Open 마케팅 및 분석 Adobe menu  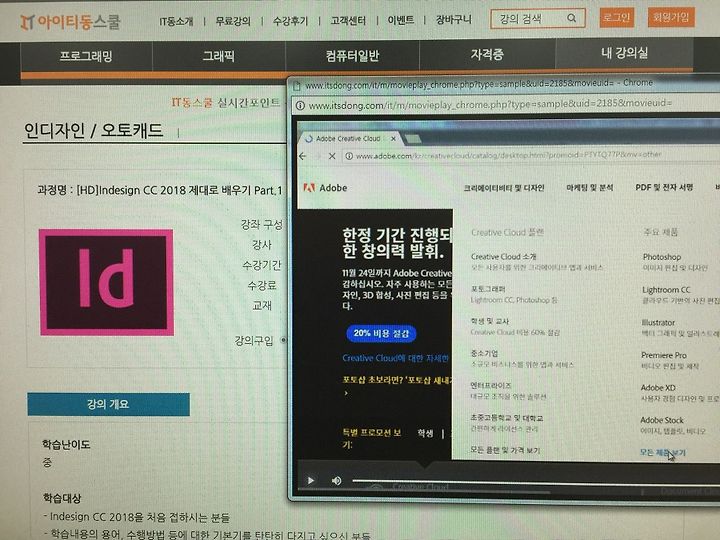[x=590, y=187]
